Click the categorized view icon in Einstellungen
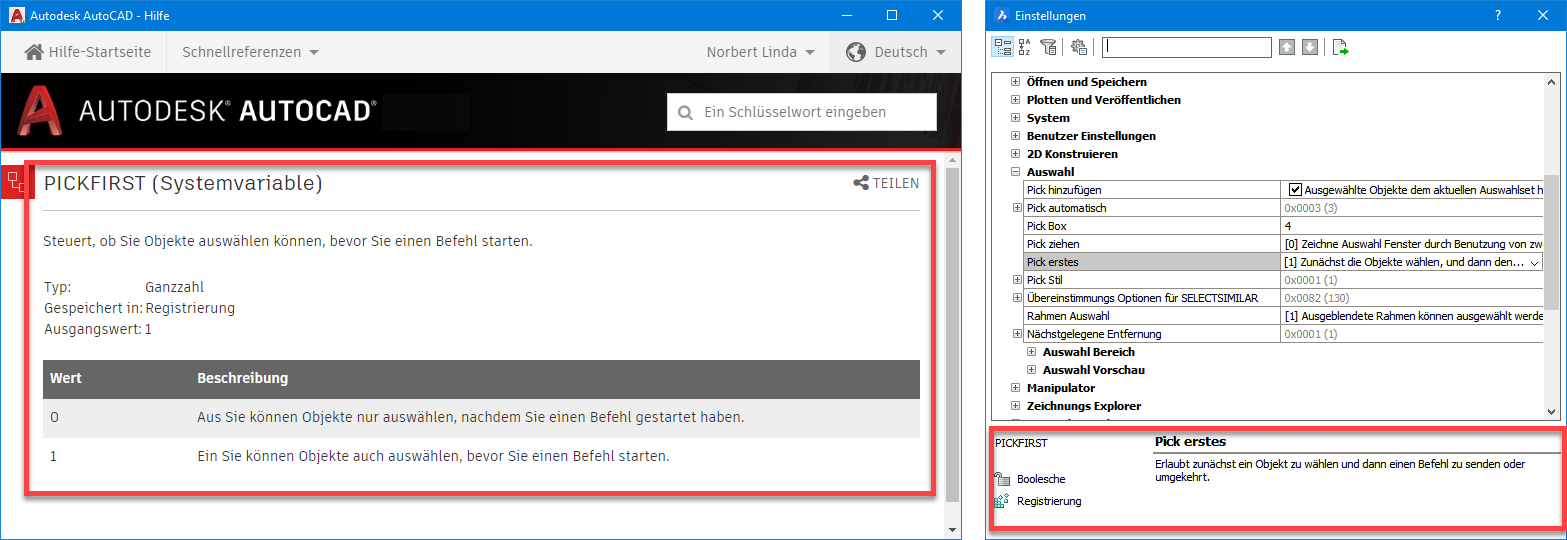 coord(1003,47)
